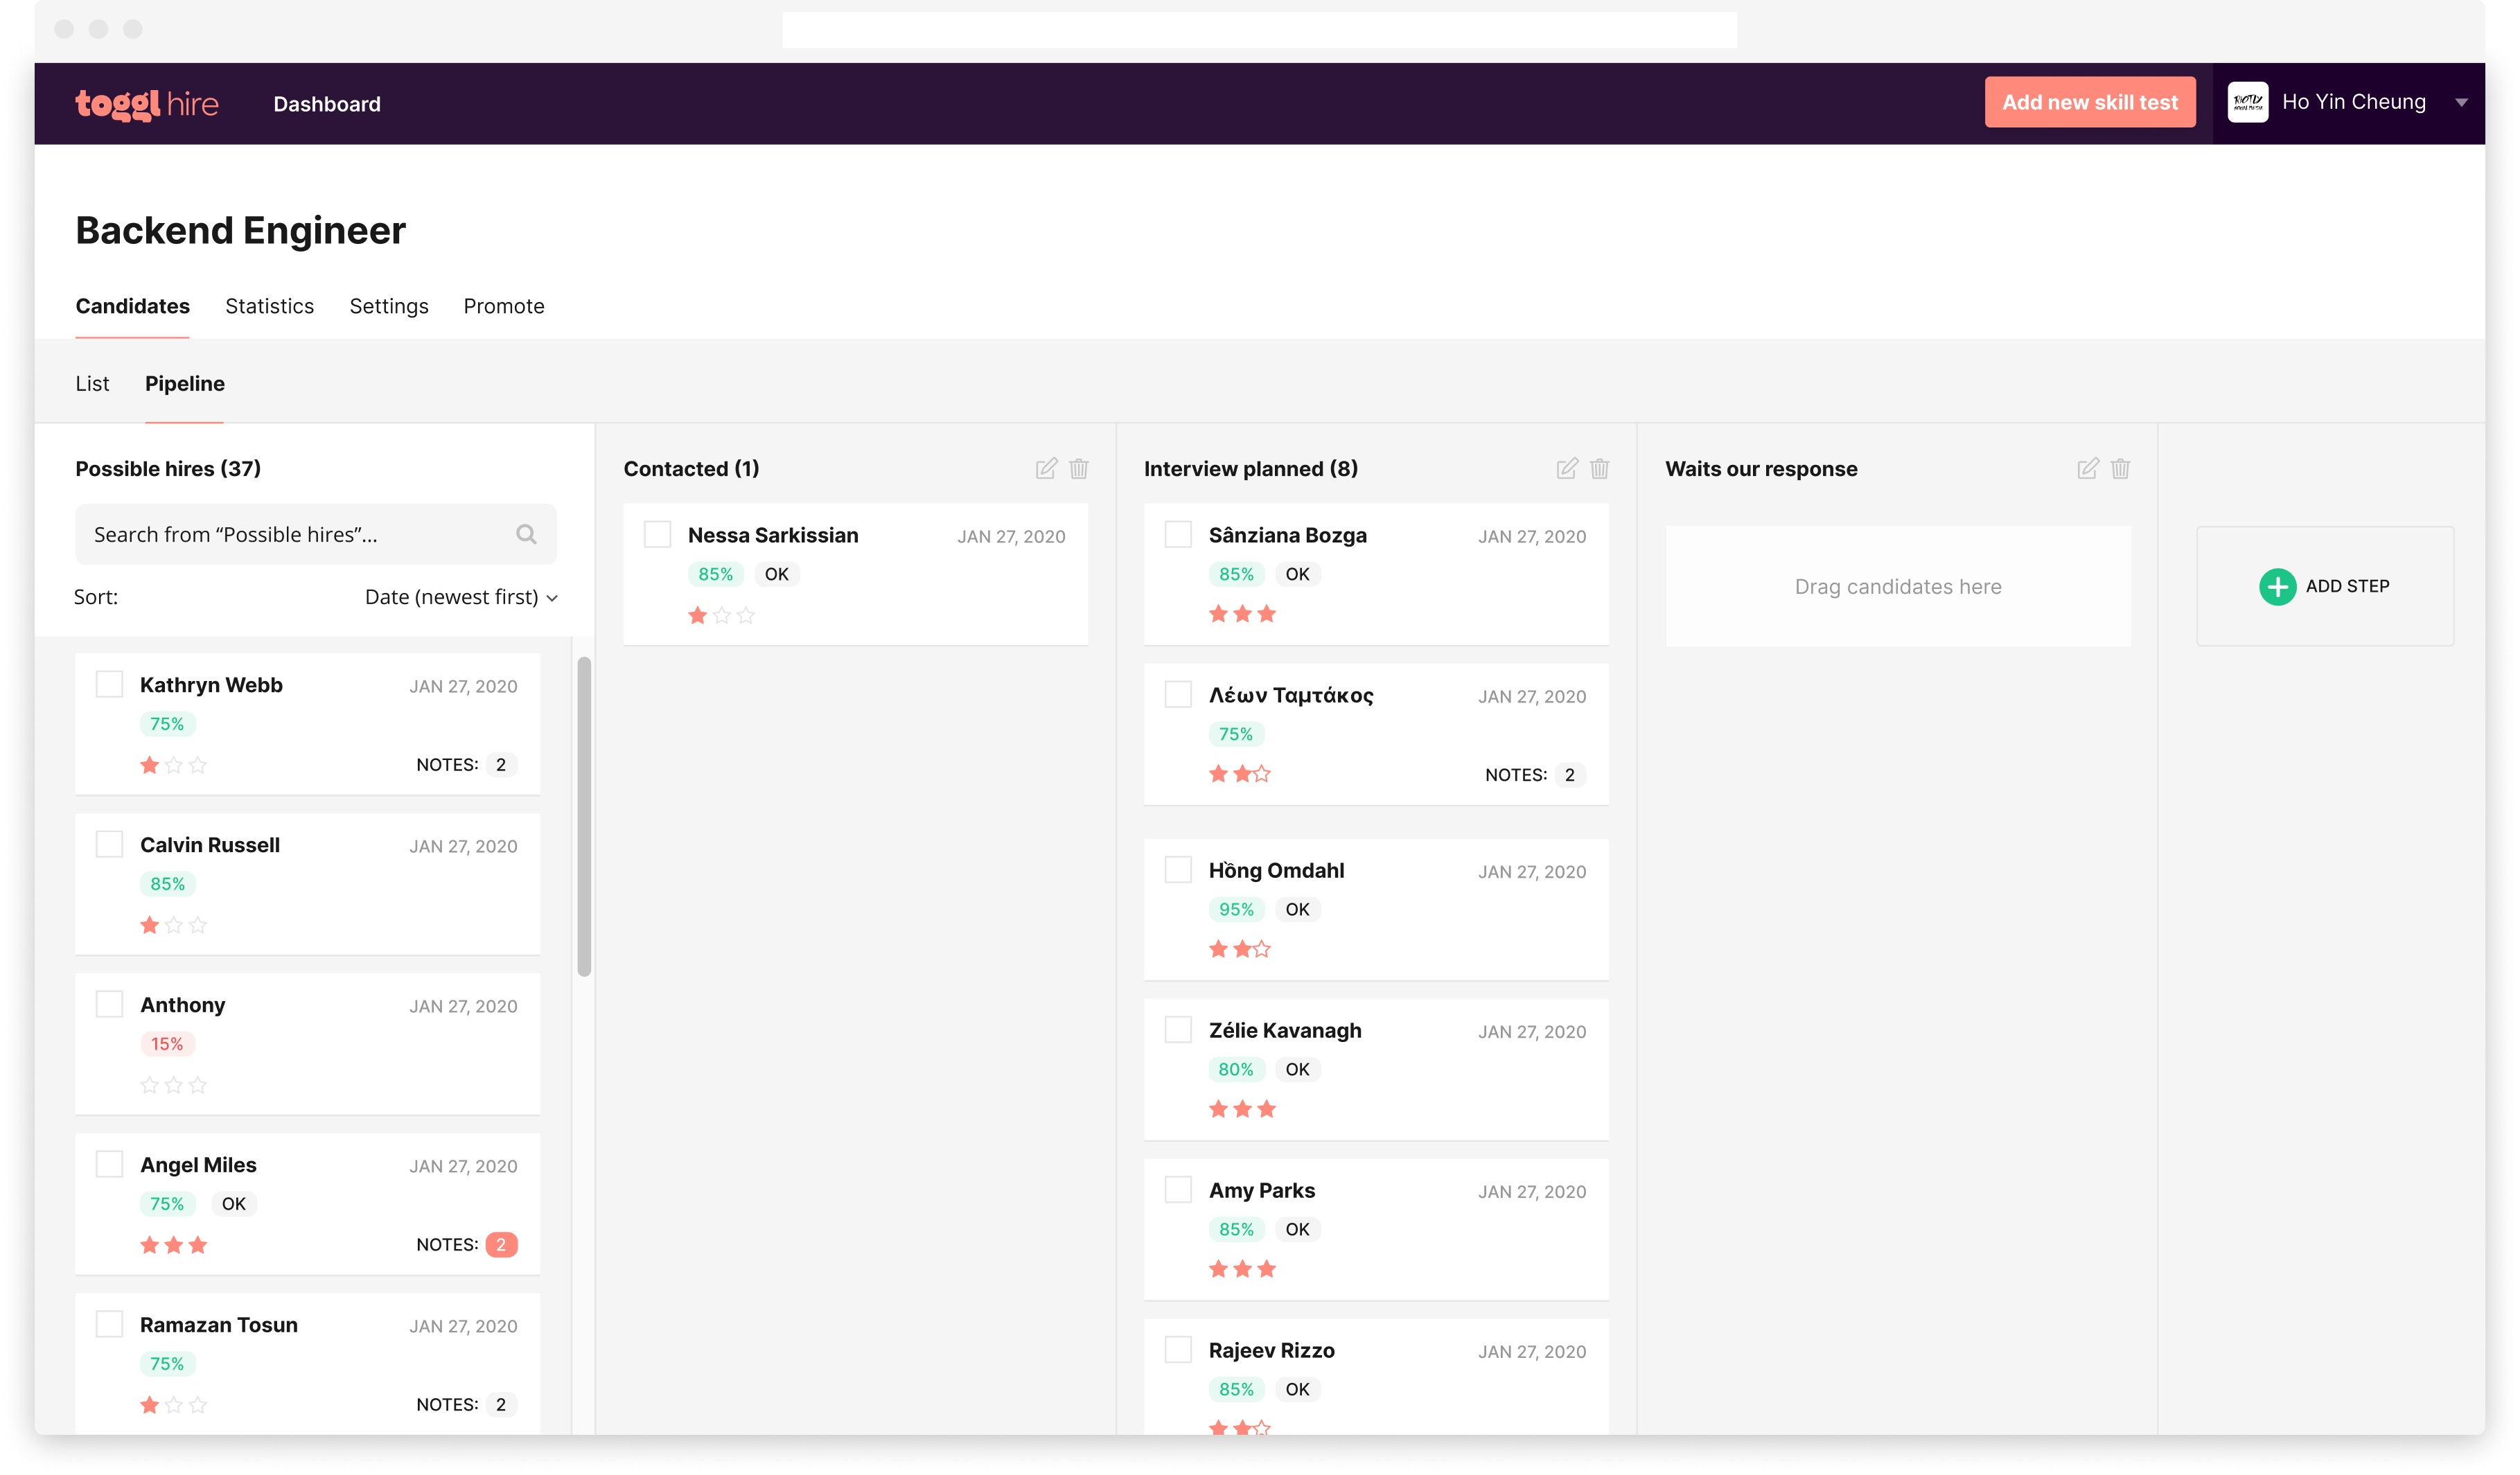Select Nessa Sarkissian's checkbox

pos(657,534)
